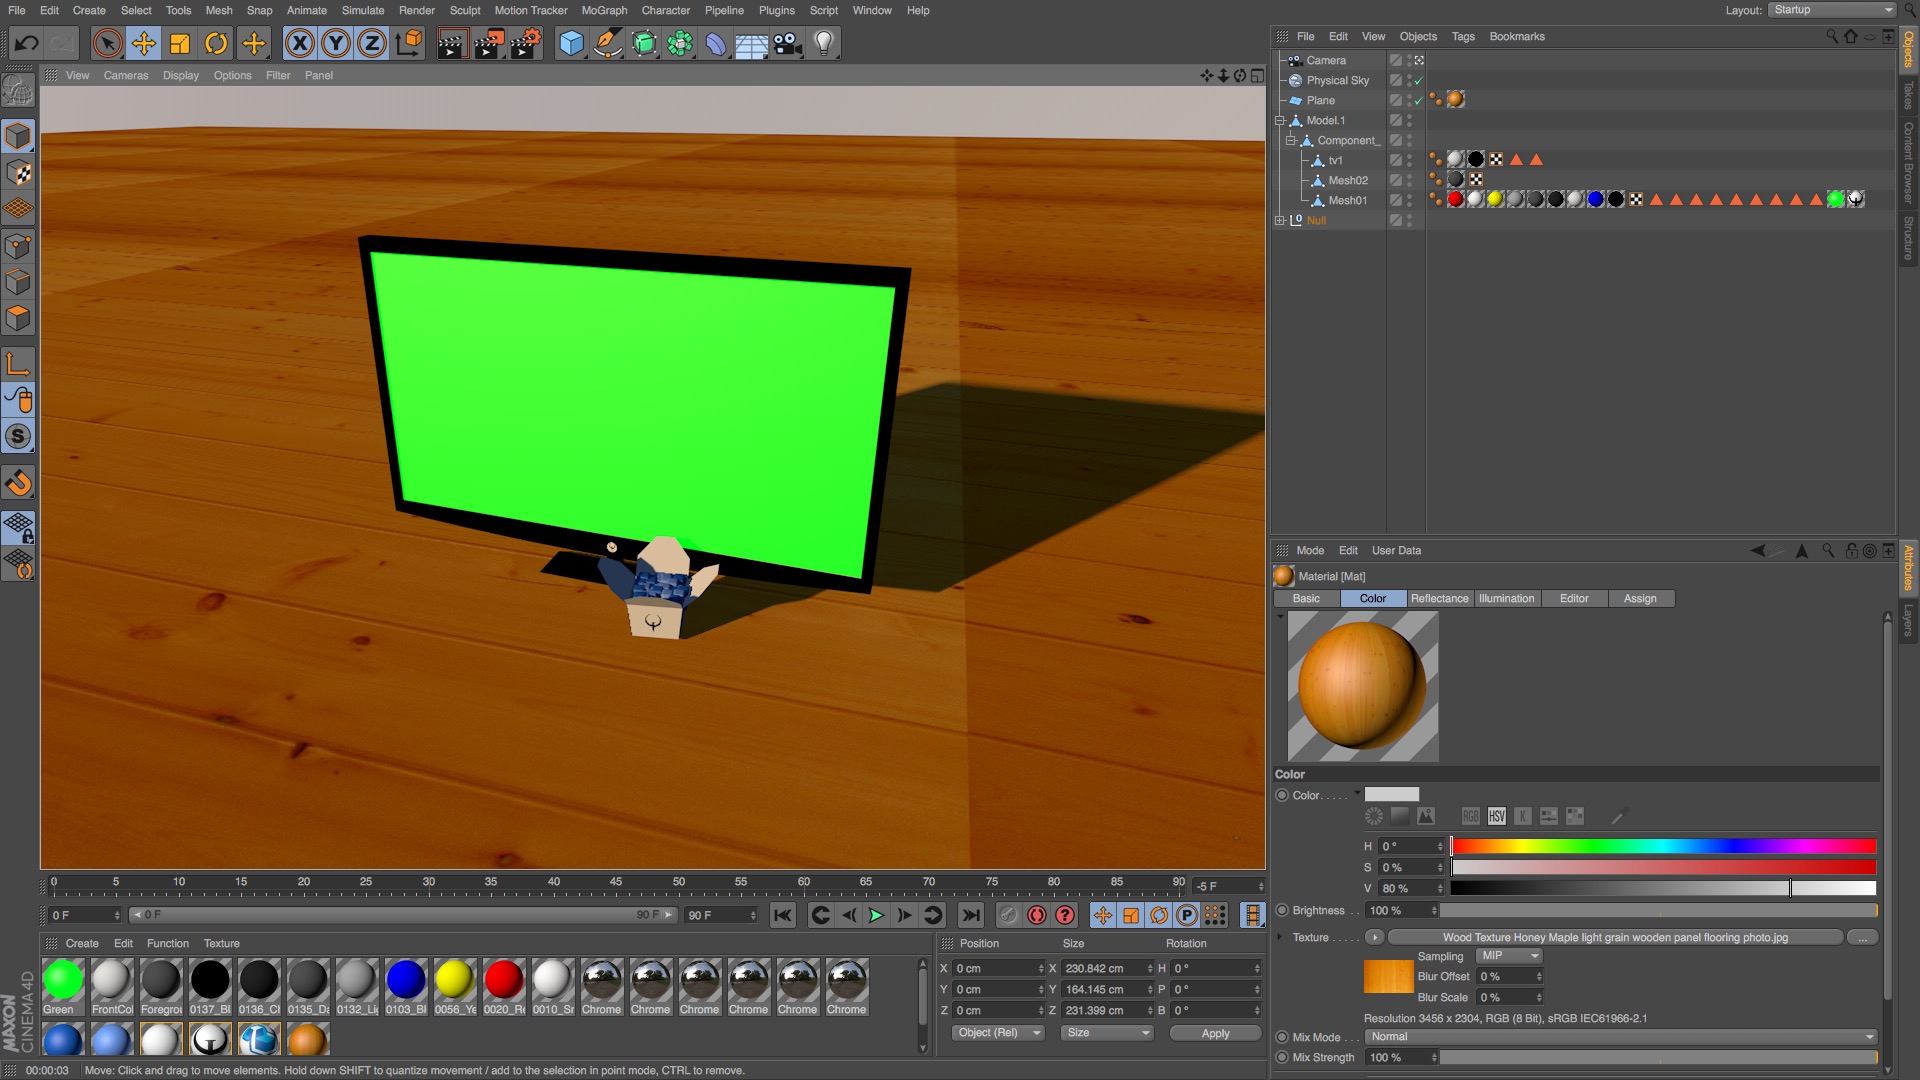Select the Move tool in the toolbar
Viewport: 1920px width, 1080px height.
pyautogui.click(x=144, y=43)
